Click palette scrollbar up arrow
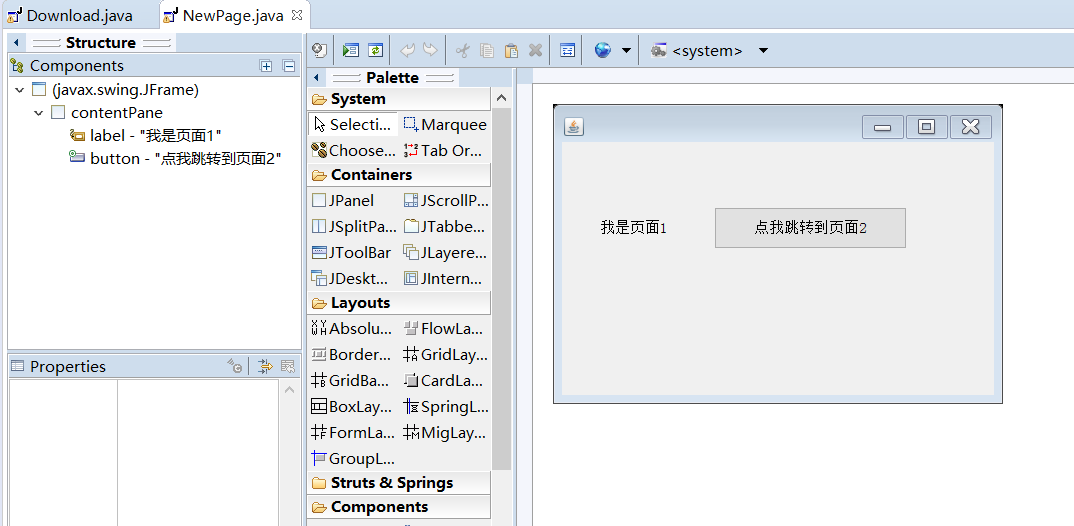The image size is (1074, 526). point(501,98)
